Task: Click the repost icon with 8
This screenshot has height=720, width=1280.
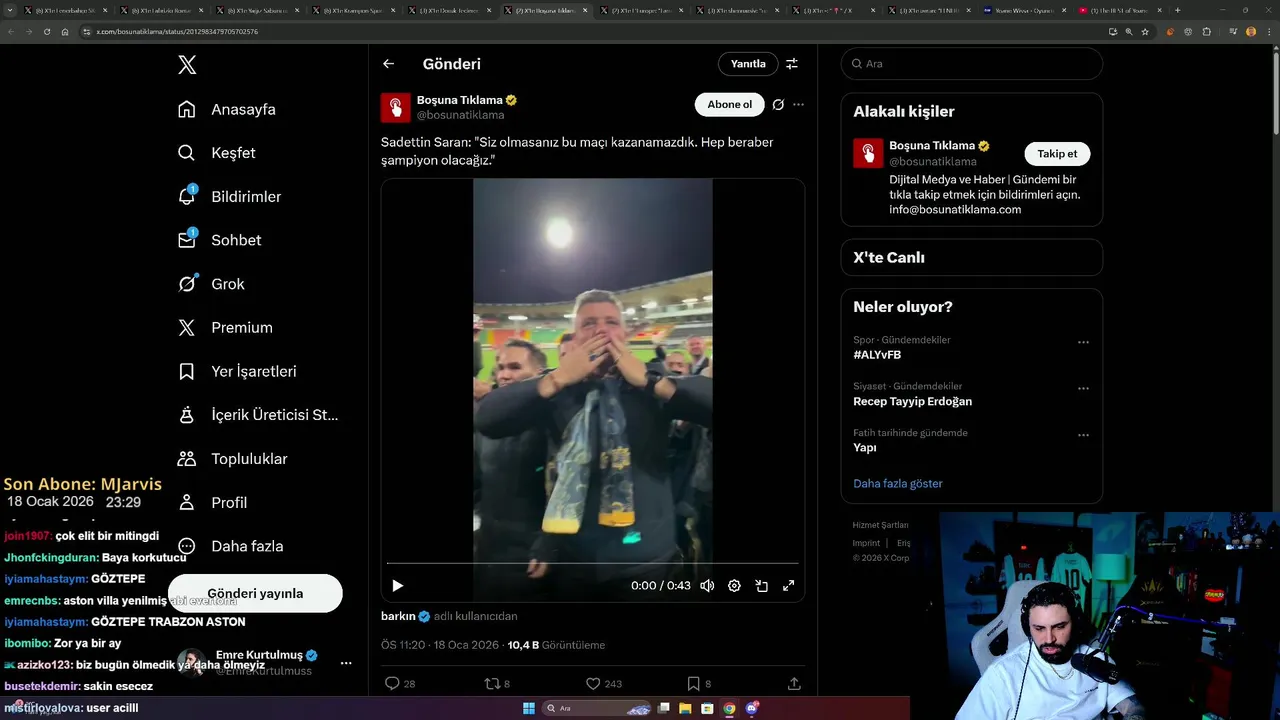Action: [492, 684]
